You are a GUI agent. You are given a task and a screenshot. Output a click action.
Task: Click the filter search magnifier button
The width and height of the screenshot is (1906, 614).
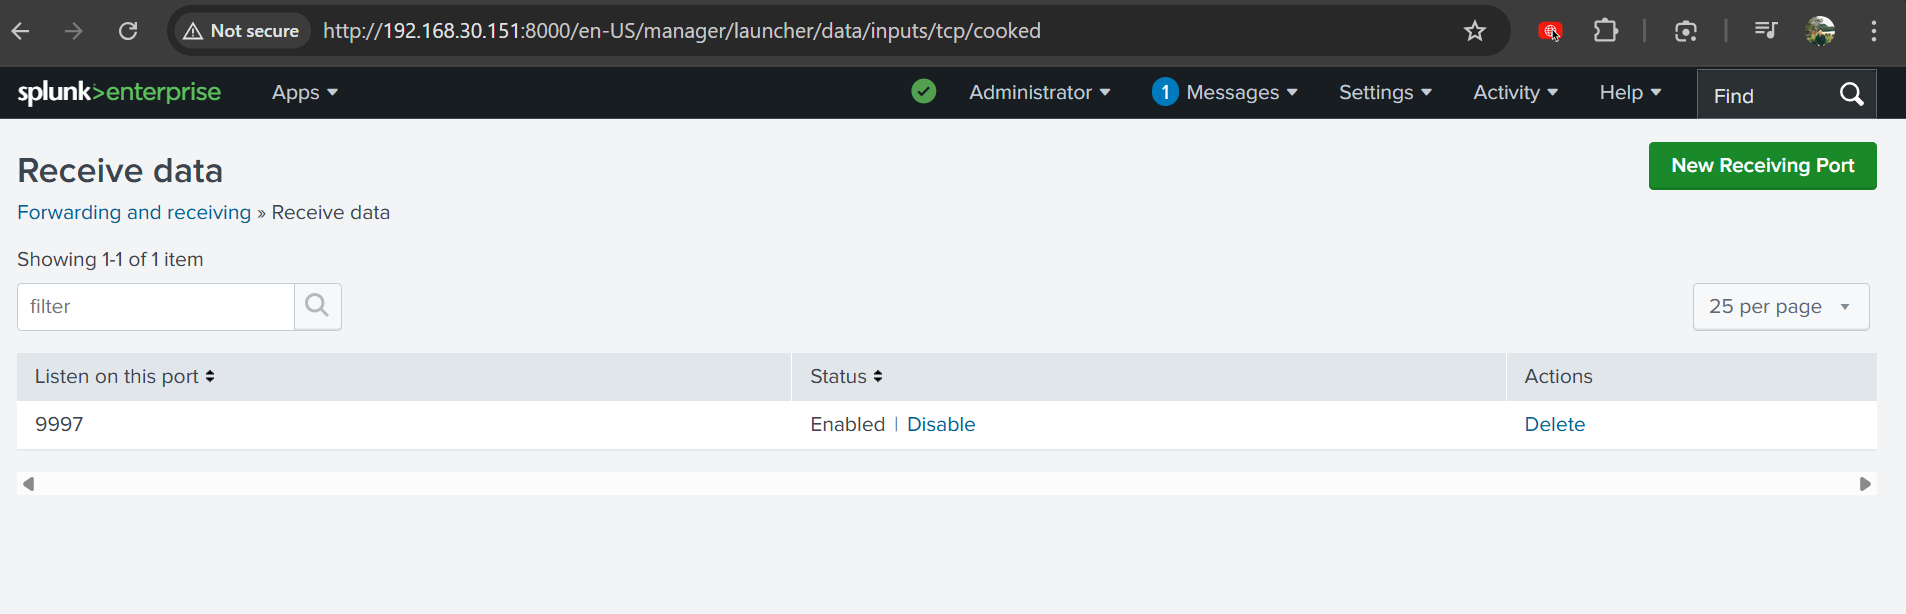click(x=317, y=306)
